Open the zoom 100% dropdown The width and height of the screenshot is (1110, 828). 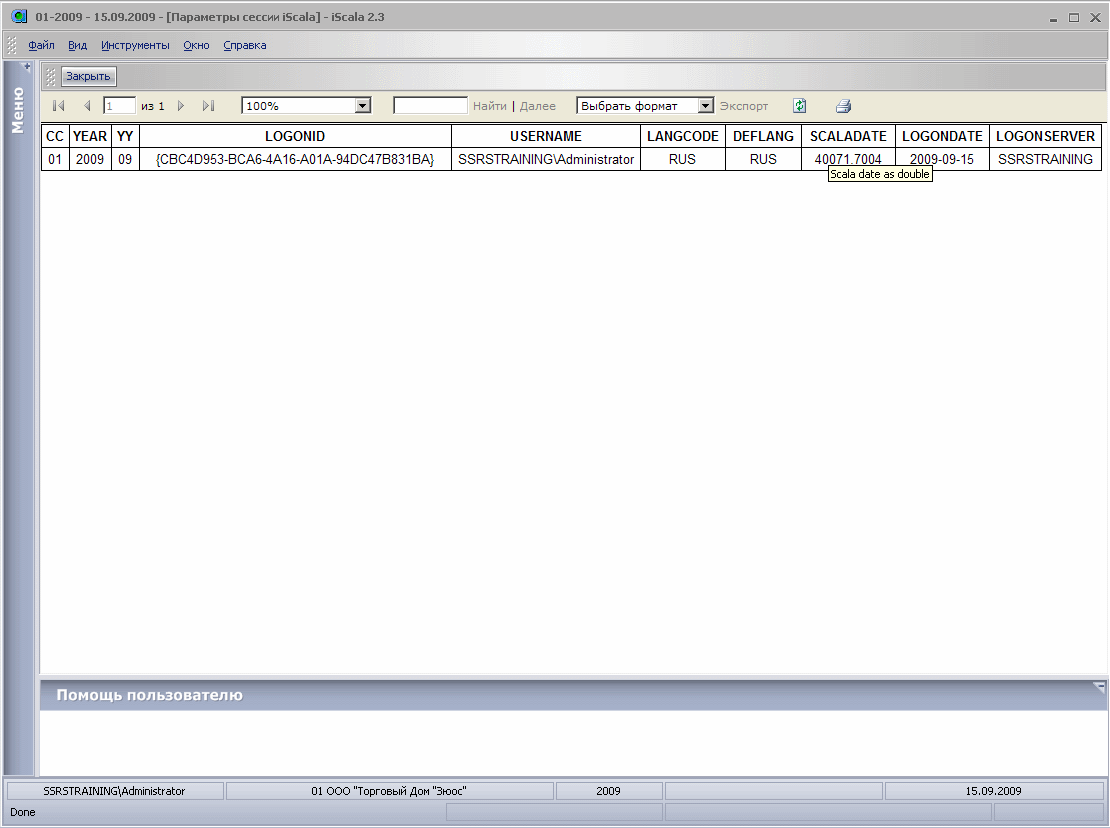click(x=362, y=106)
